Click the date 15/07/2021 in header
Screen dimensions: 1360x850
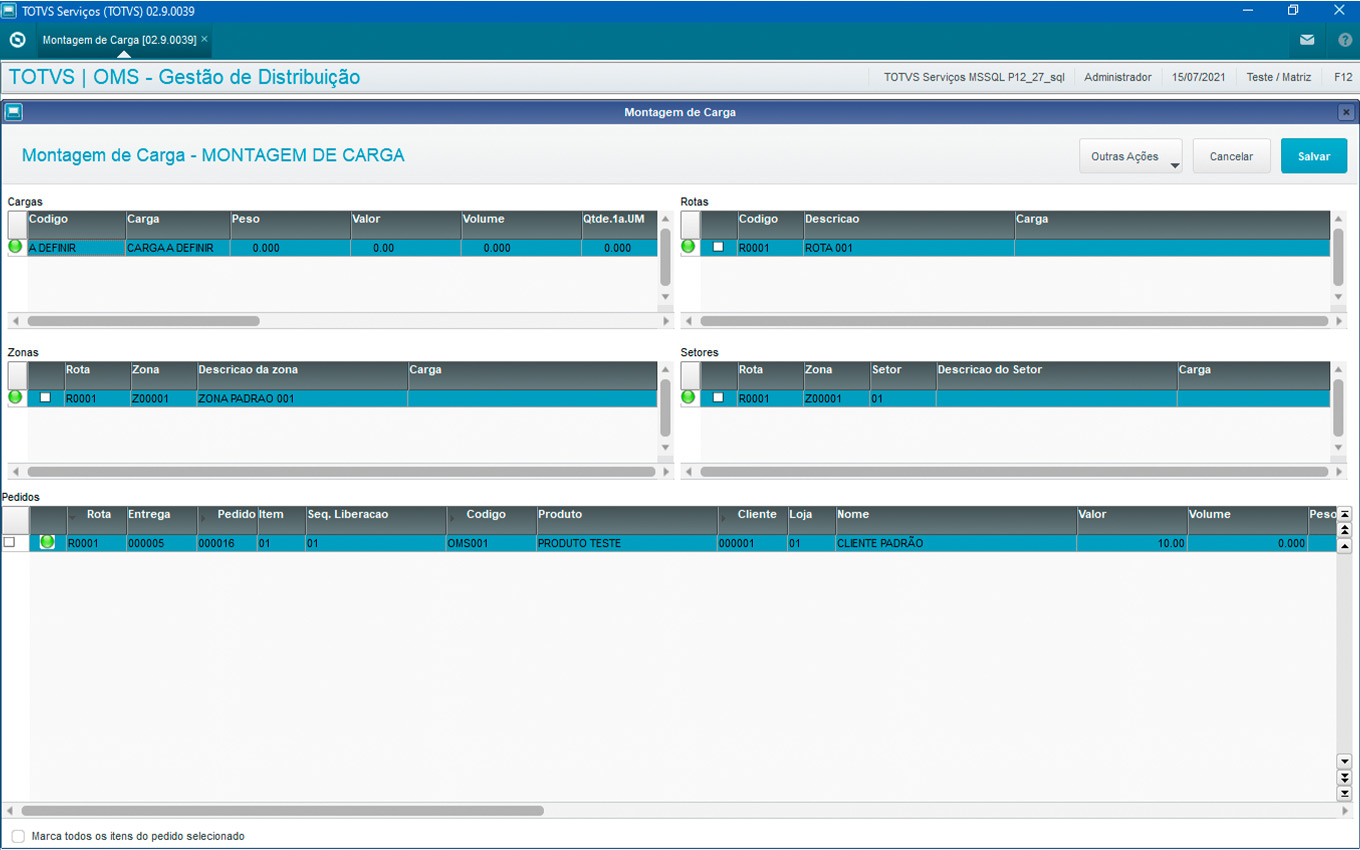[x=1198, y=77]
